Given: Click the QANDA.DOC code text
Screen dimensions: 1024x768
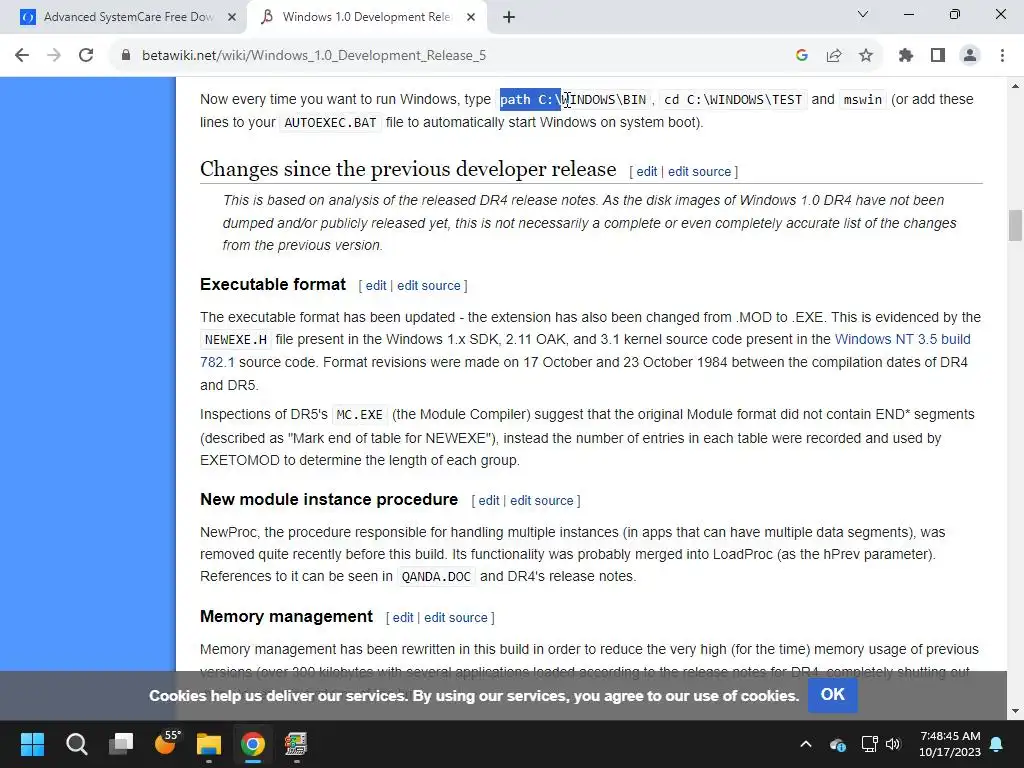Looking at the screenshot, I should click(436, 577).
